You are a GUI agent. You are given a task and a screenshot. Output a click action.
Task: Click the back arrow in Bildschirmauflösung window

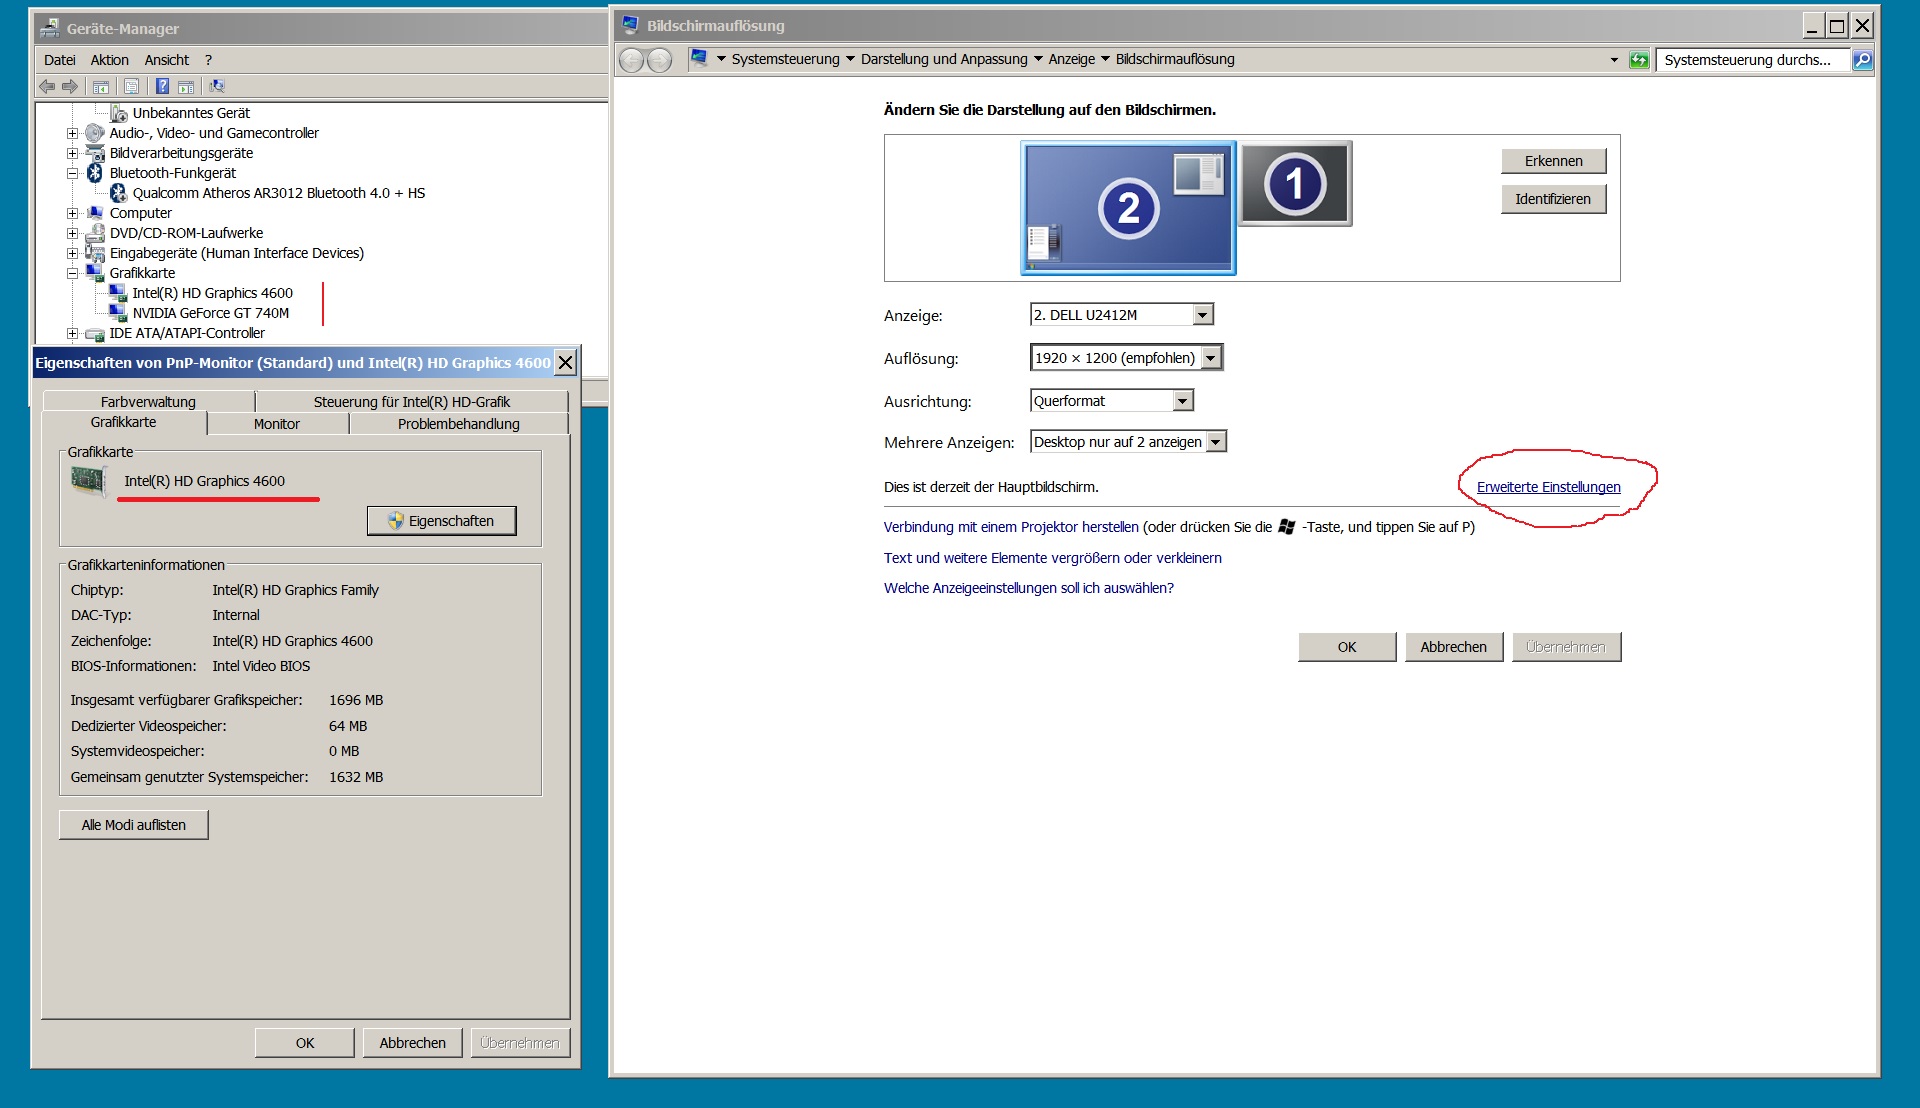[x=631, y=60]
